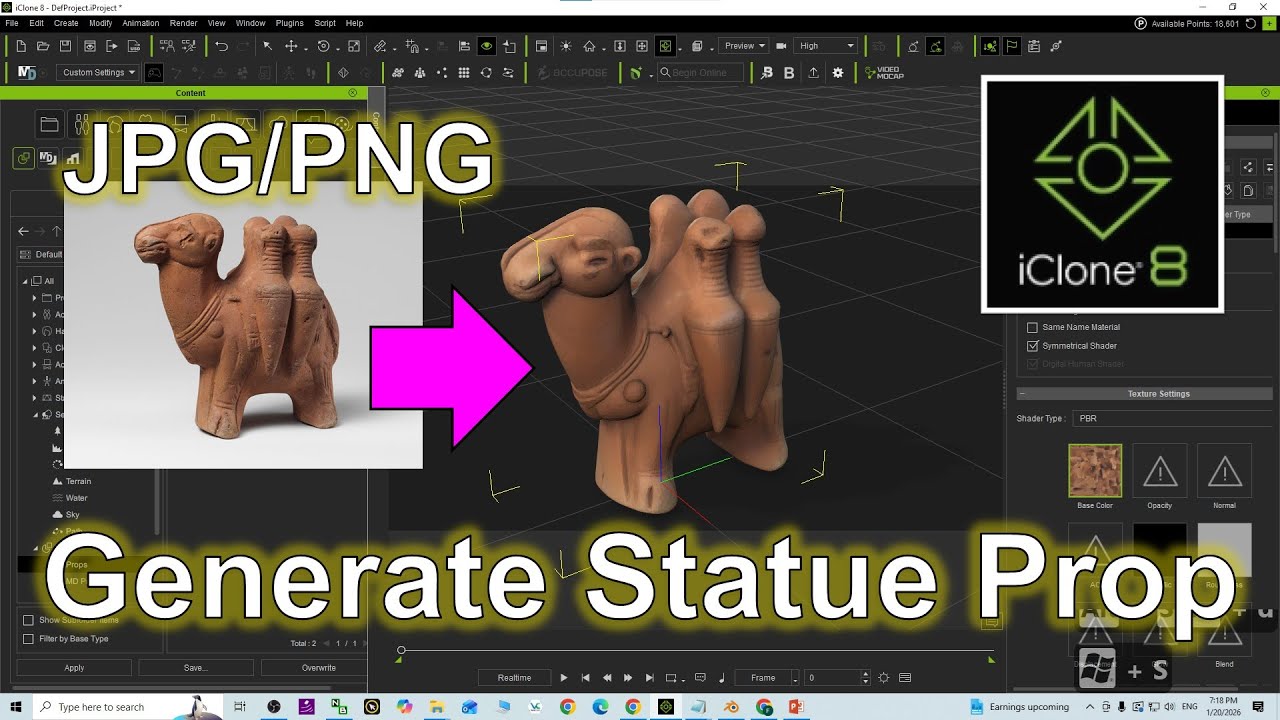Select the Opacity texture slot

[1160, 471]
